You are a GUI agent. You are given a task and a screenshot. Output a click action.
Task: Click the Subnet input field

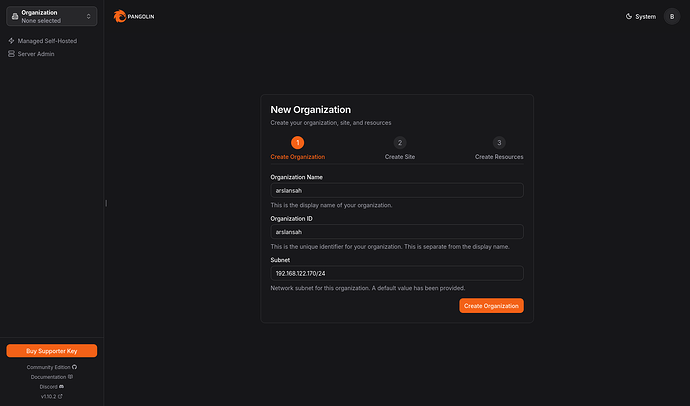point(397,273)
